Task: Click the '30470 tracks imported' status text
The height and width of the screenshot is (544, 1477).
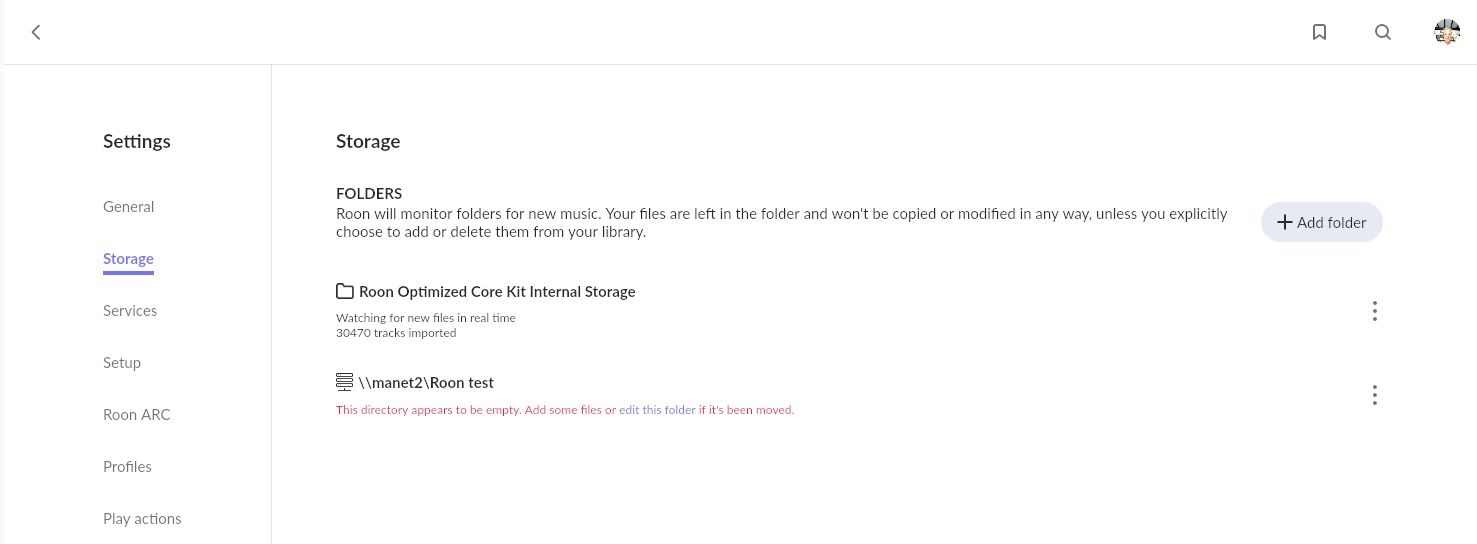Action: [x=396, y=333]
